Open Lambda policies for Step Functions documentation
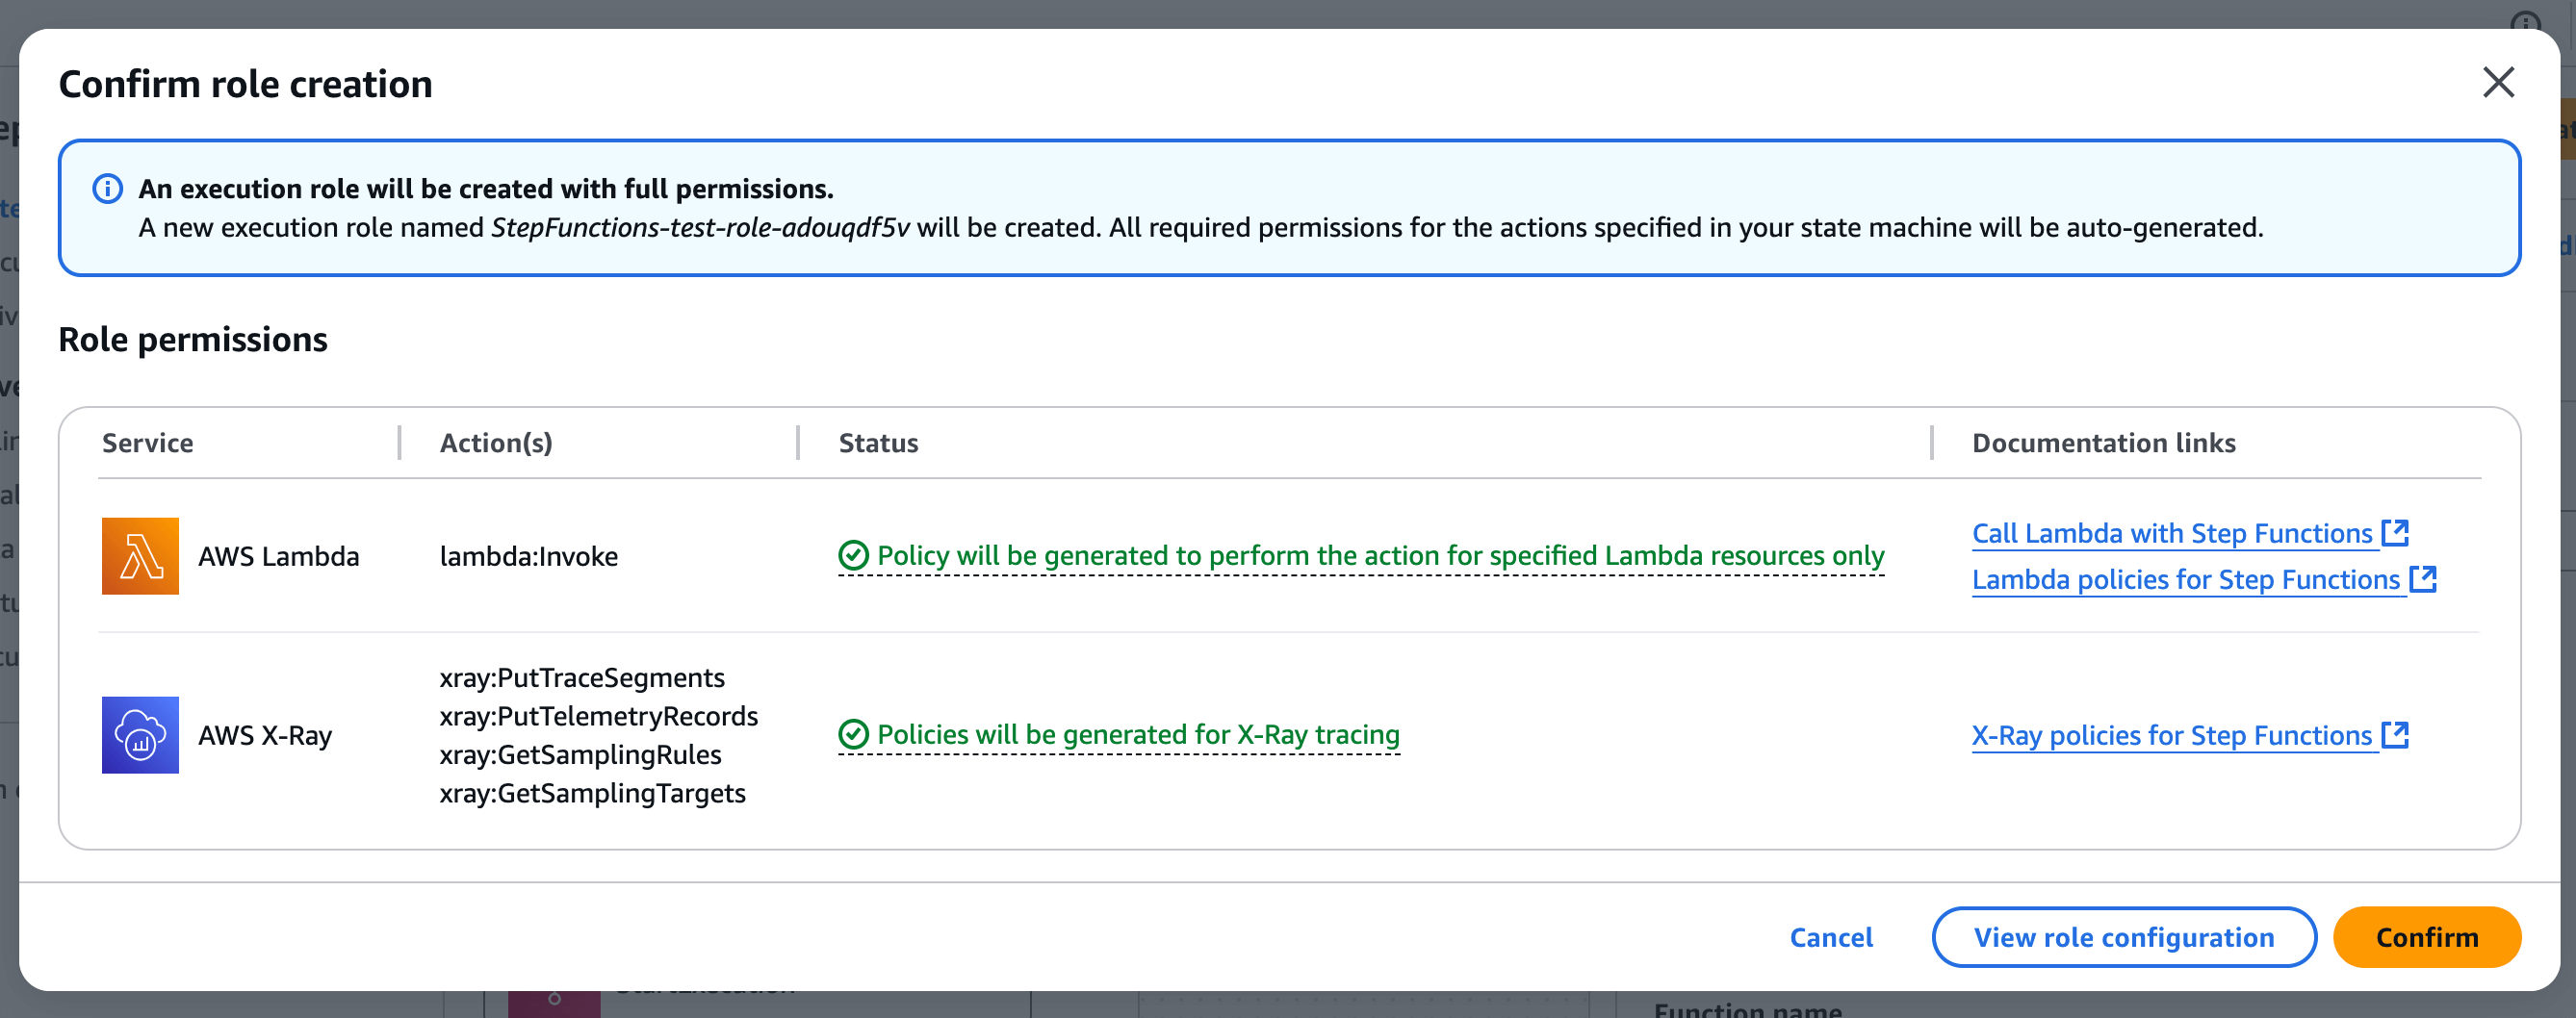This screenshot has width=2576, height=1018. [x=2185, y=579]
